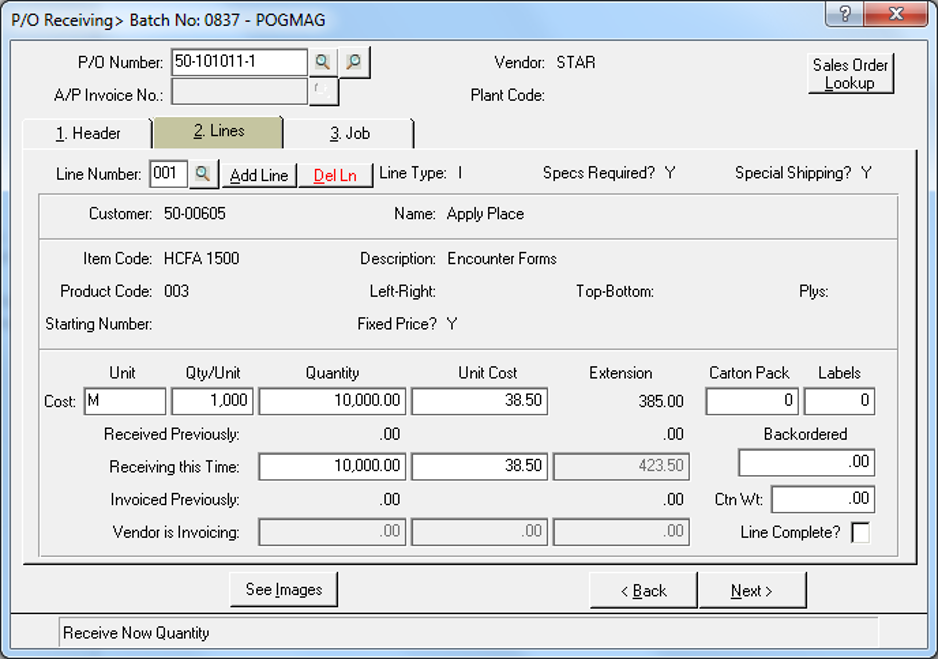Click item code HCFA 1500

click(201, 258)
